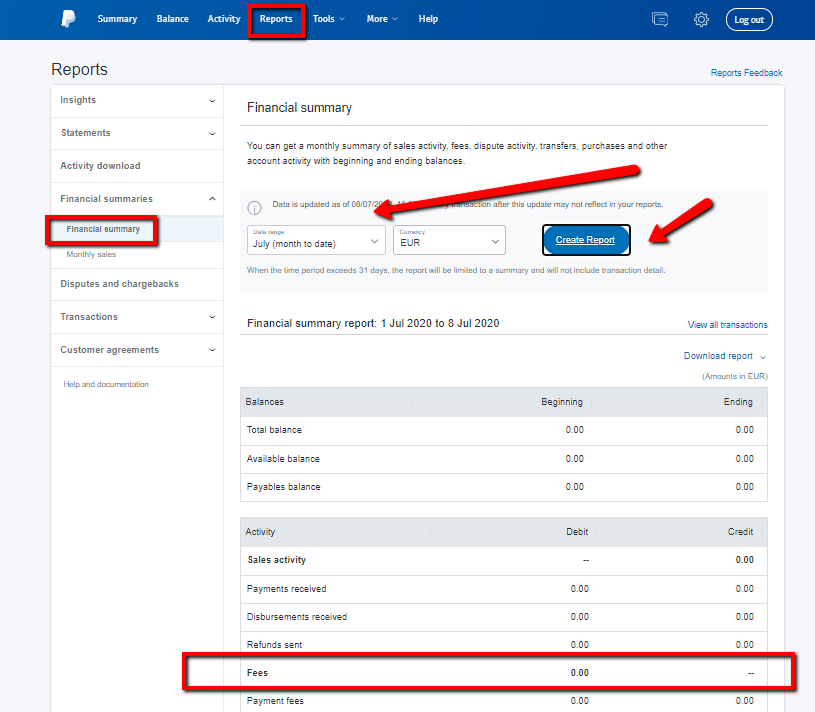Open the Download report dropdown
The image size is (815, 712).
pyautogui.click(x=724, y=356)
